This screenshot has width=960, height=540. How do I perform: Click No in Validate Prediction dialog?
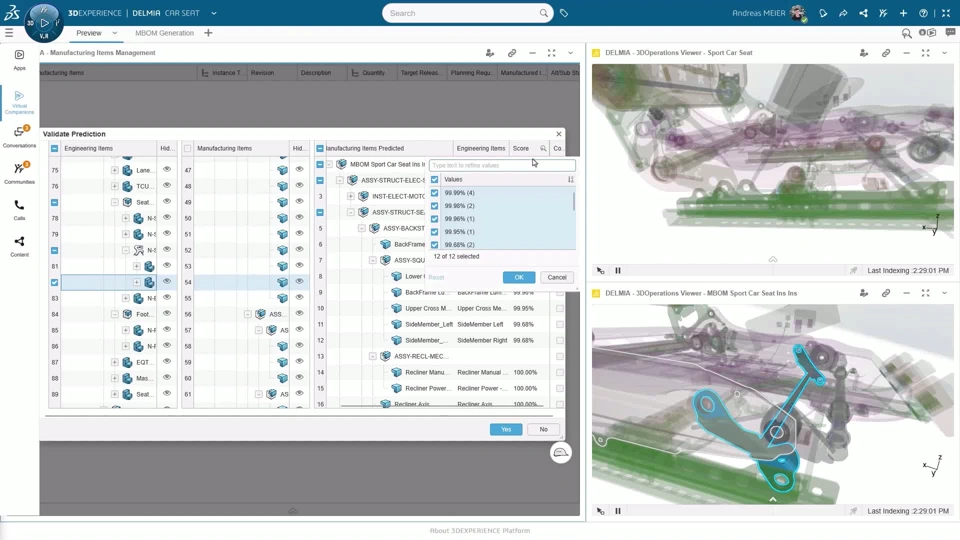[544, 429]
